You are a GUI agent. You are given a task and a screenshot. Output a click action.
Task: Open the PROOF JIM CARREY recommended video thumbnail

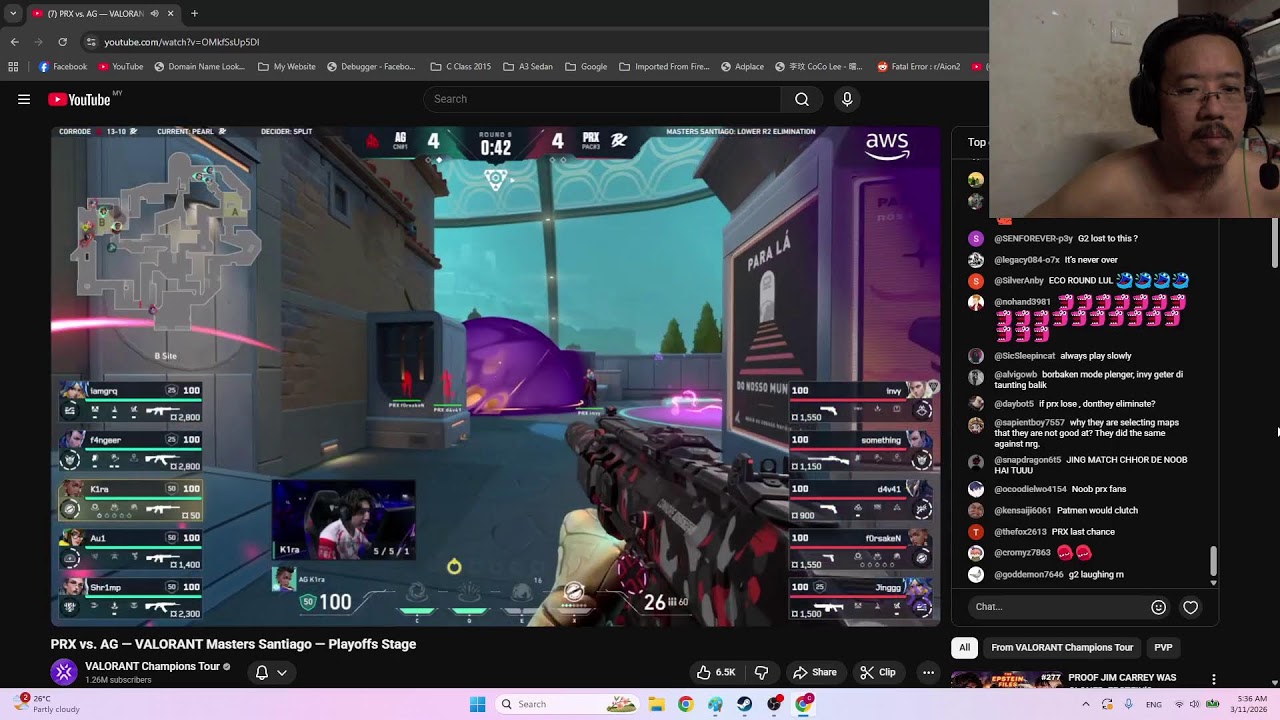tap(1005, 680)
